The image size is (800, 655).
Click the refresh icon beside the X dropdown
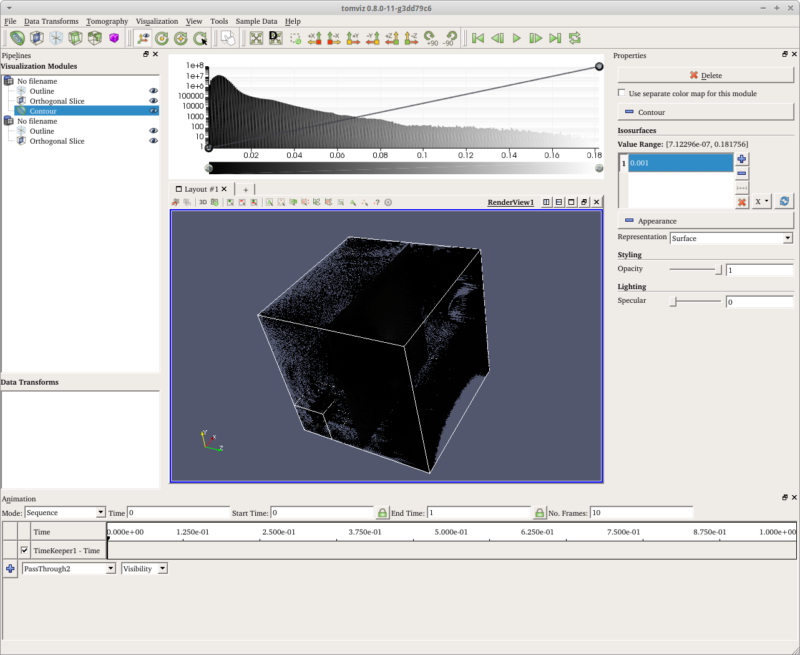pos(784,202)
